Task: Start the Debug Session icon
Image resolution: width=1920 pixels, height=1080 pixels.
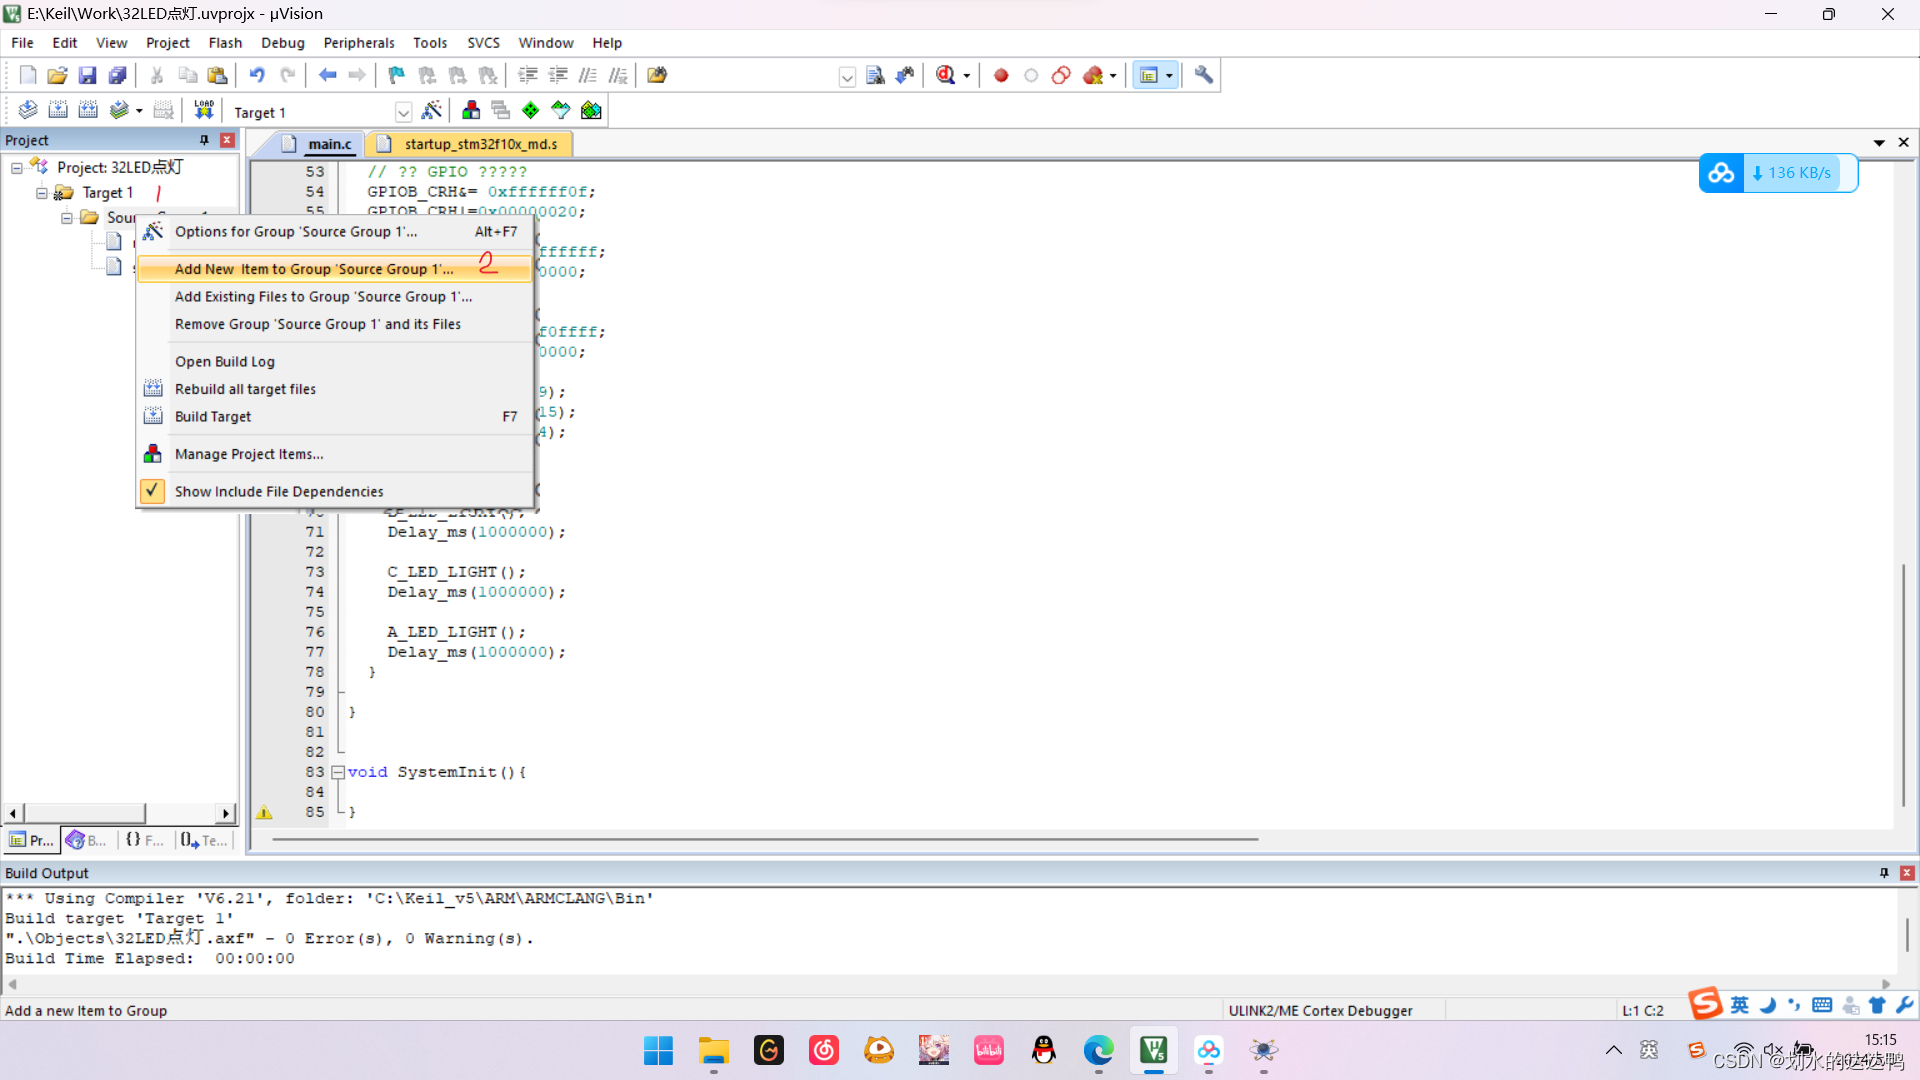Action: click(946, 75)
